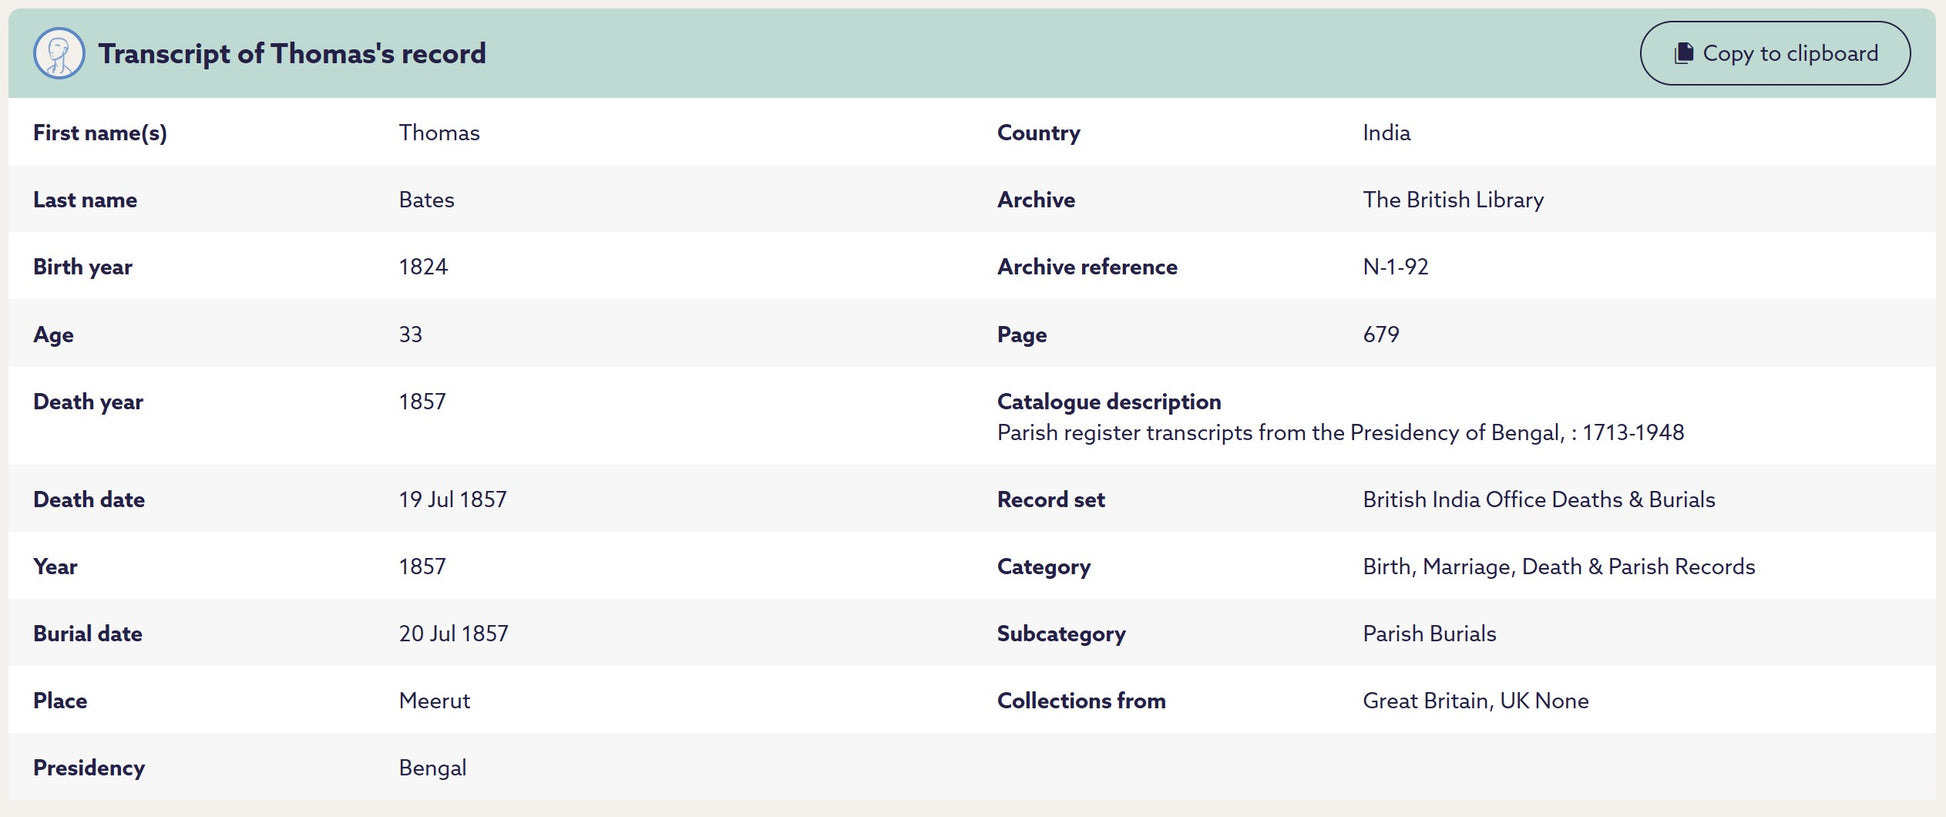Click the Parish Burials subcategory value
This screenshot has height=817, width=1946.
click(1429, 634)
